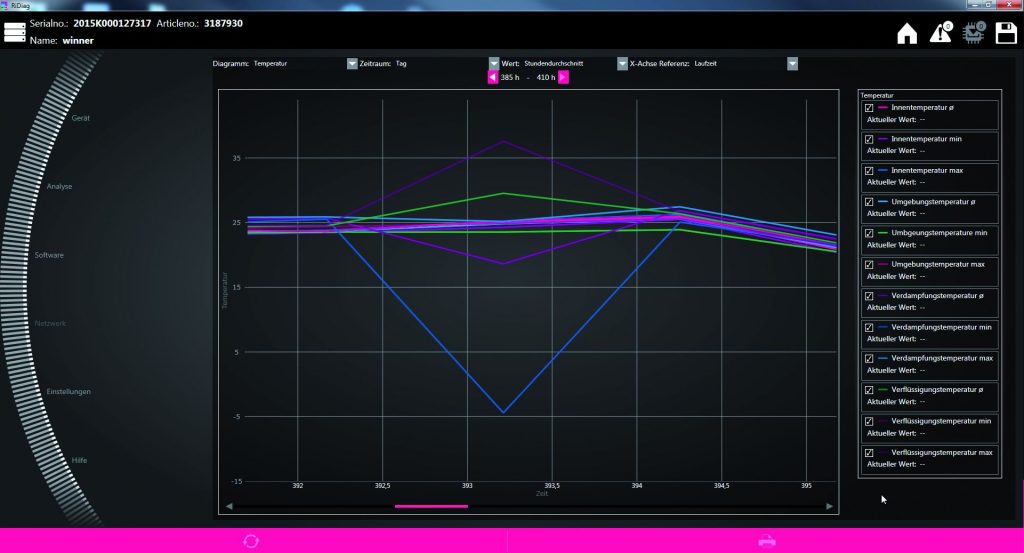1024x553 pixels.
Task: Expand the Zeitraum dropdown showing Tag
Action: click(x=493, y=63)
